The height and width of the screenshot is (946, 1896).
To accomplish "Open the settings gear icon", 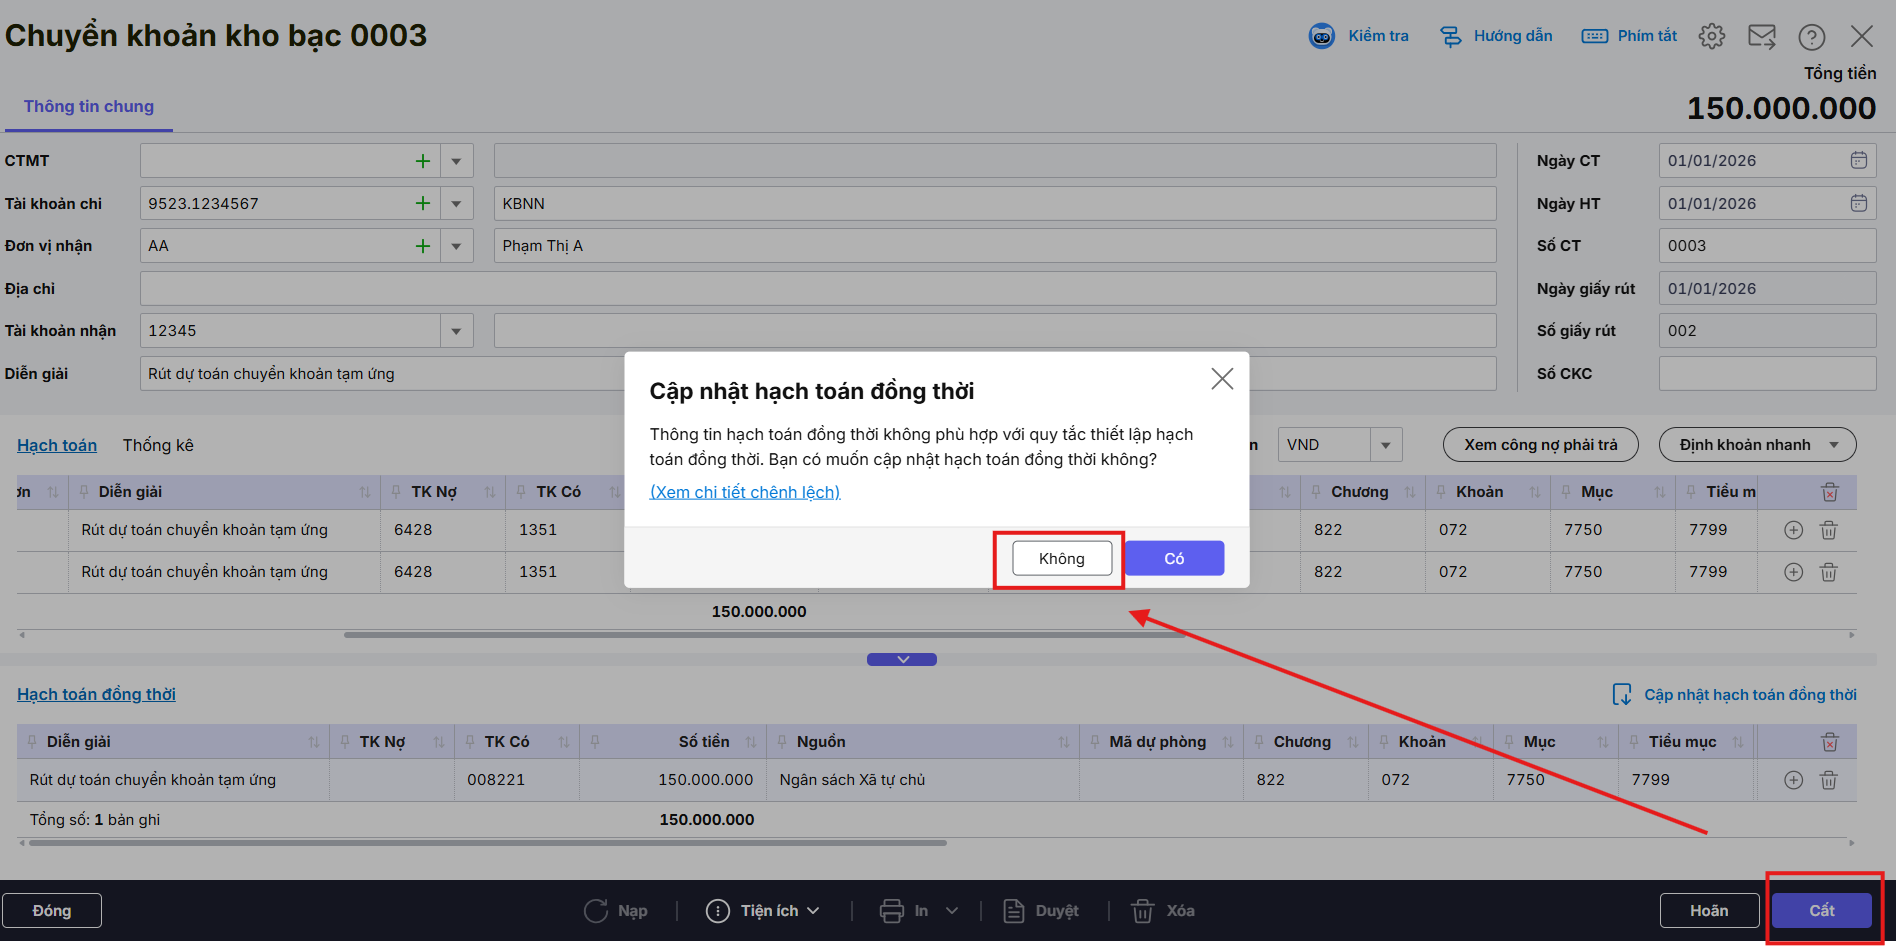I will tap(1711, 36).
